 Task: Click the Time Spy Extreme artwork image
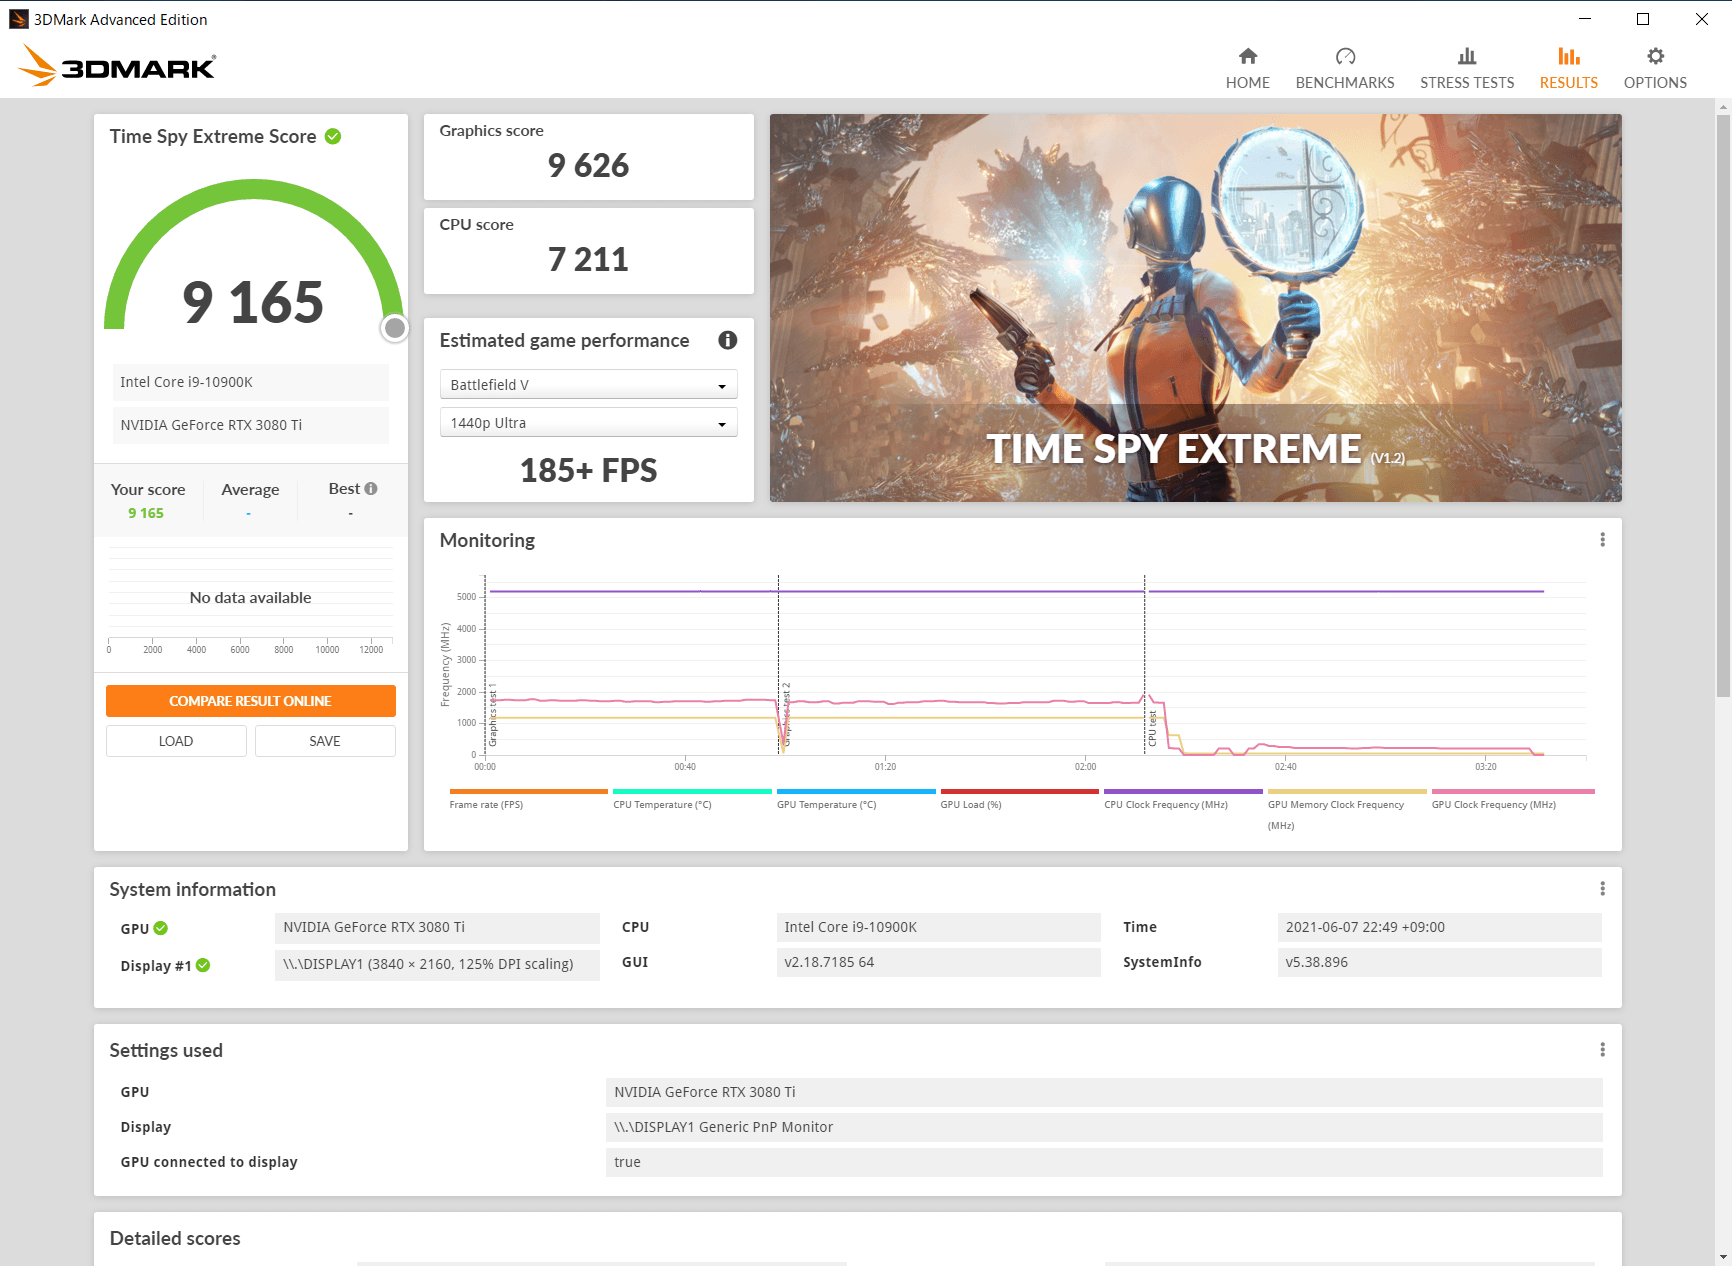coord(1195,308)
